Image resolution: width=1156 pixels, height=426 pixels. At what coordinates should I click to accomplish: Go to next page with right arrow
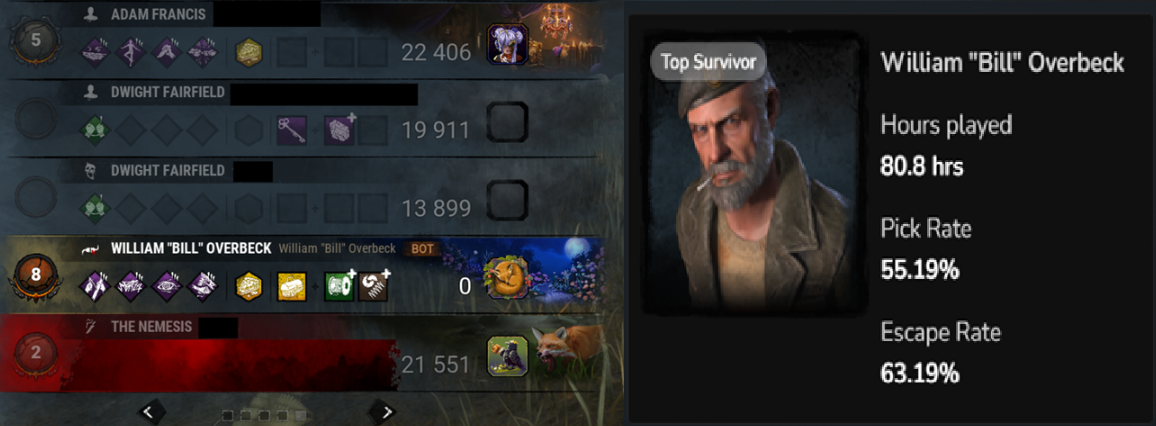tap(382, 412)
